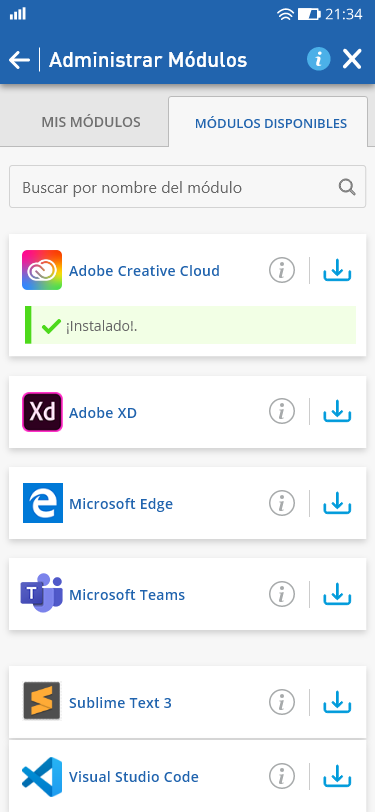Screen dimensions: 375x812
Task: Open the blue info icon in header
Action: 319,60
